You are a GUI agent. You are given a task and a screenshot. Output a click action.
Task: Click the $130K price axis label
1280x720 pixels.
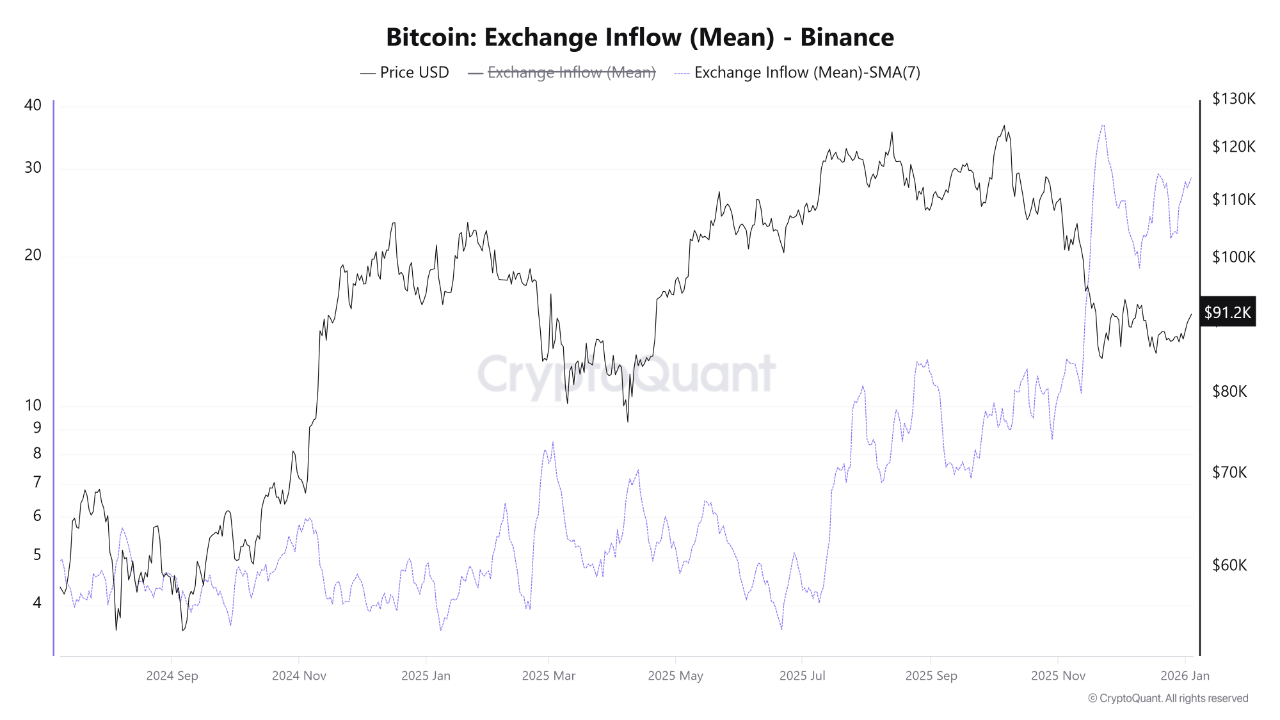[x=1232, y=99]
